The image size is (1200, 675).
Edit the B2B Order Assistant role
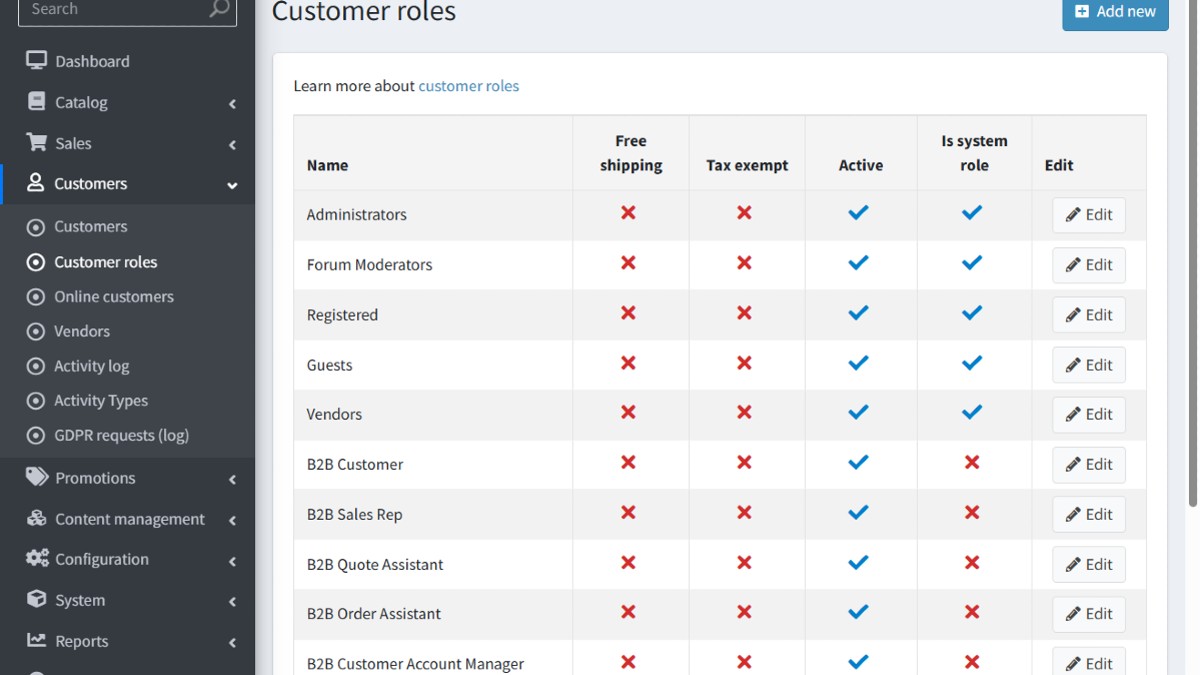click(1089, 614)
